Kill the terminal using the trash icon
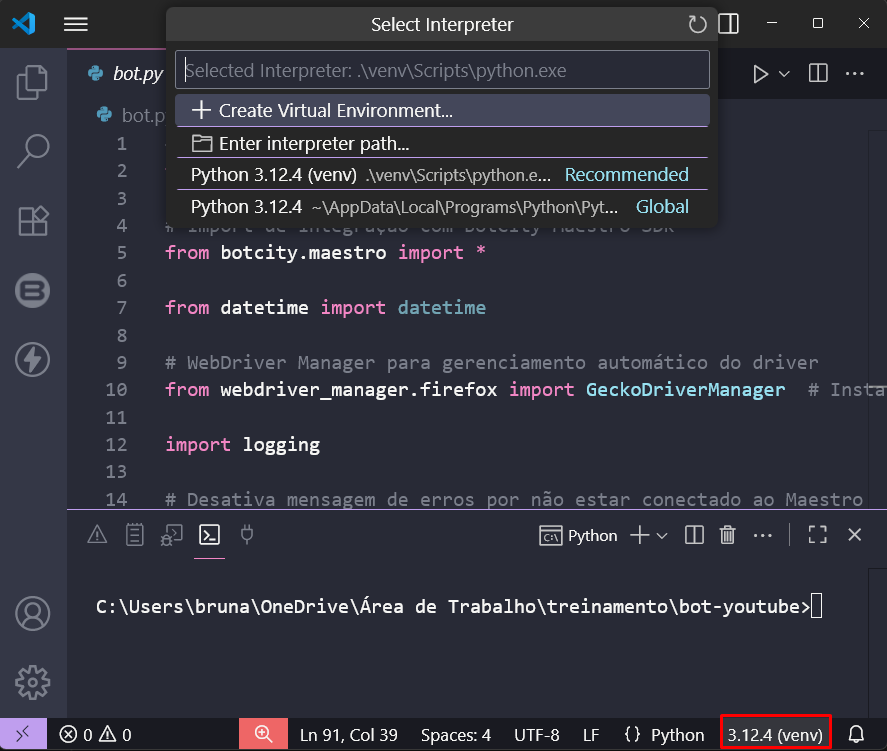This screenshot has width=887, height=751. (727, 535)
